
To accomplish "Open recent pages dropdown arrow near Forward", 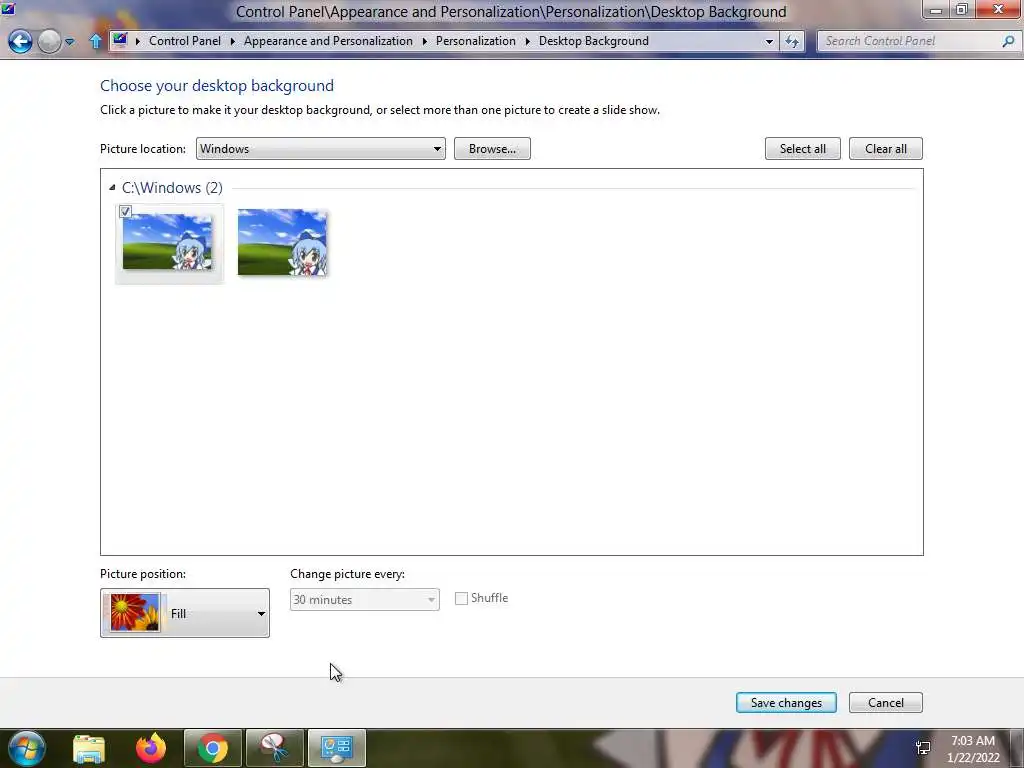I will [x=69, y=42].
